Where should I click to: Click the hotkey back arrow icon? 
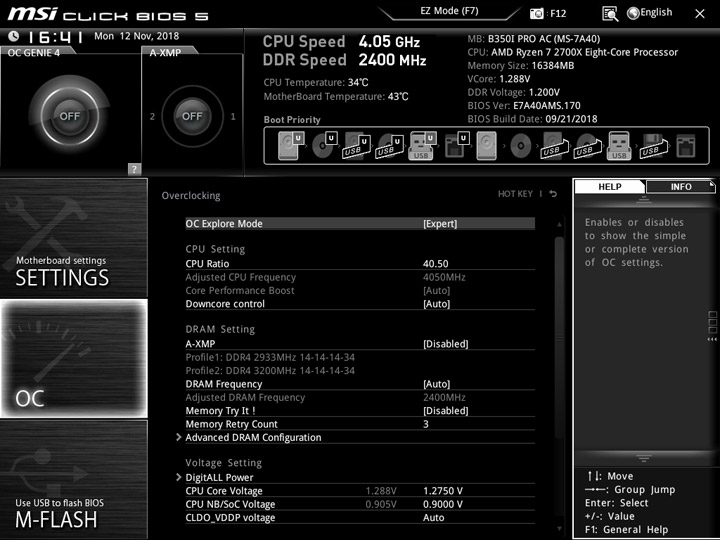(553, 194)
